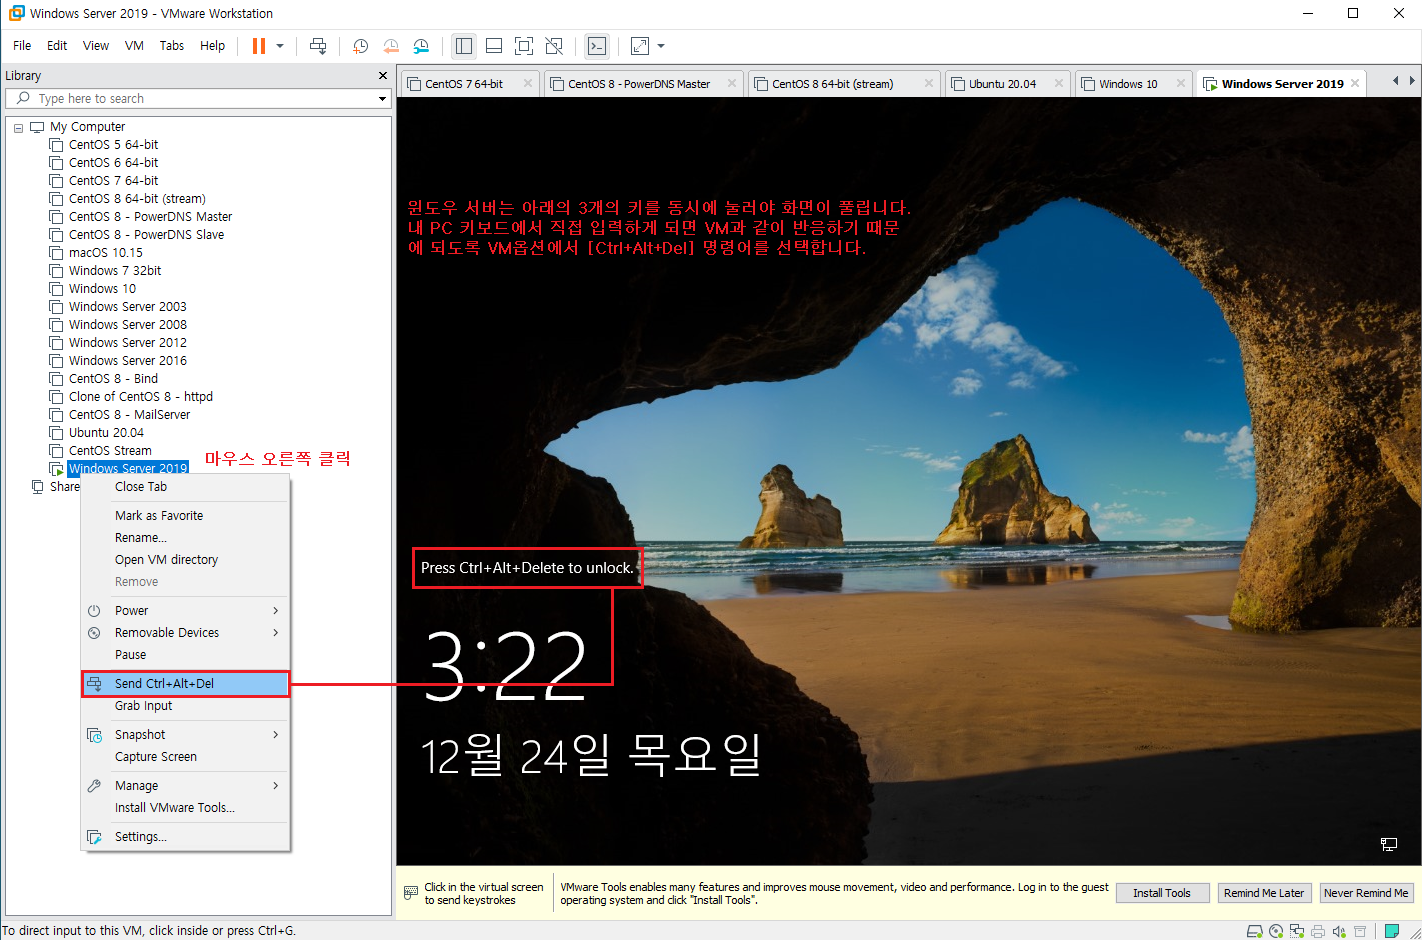
Task: Open the library search filter dropdown arrow
Action: [382, 99]
